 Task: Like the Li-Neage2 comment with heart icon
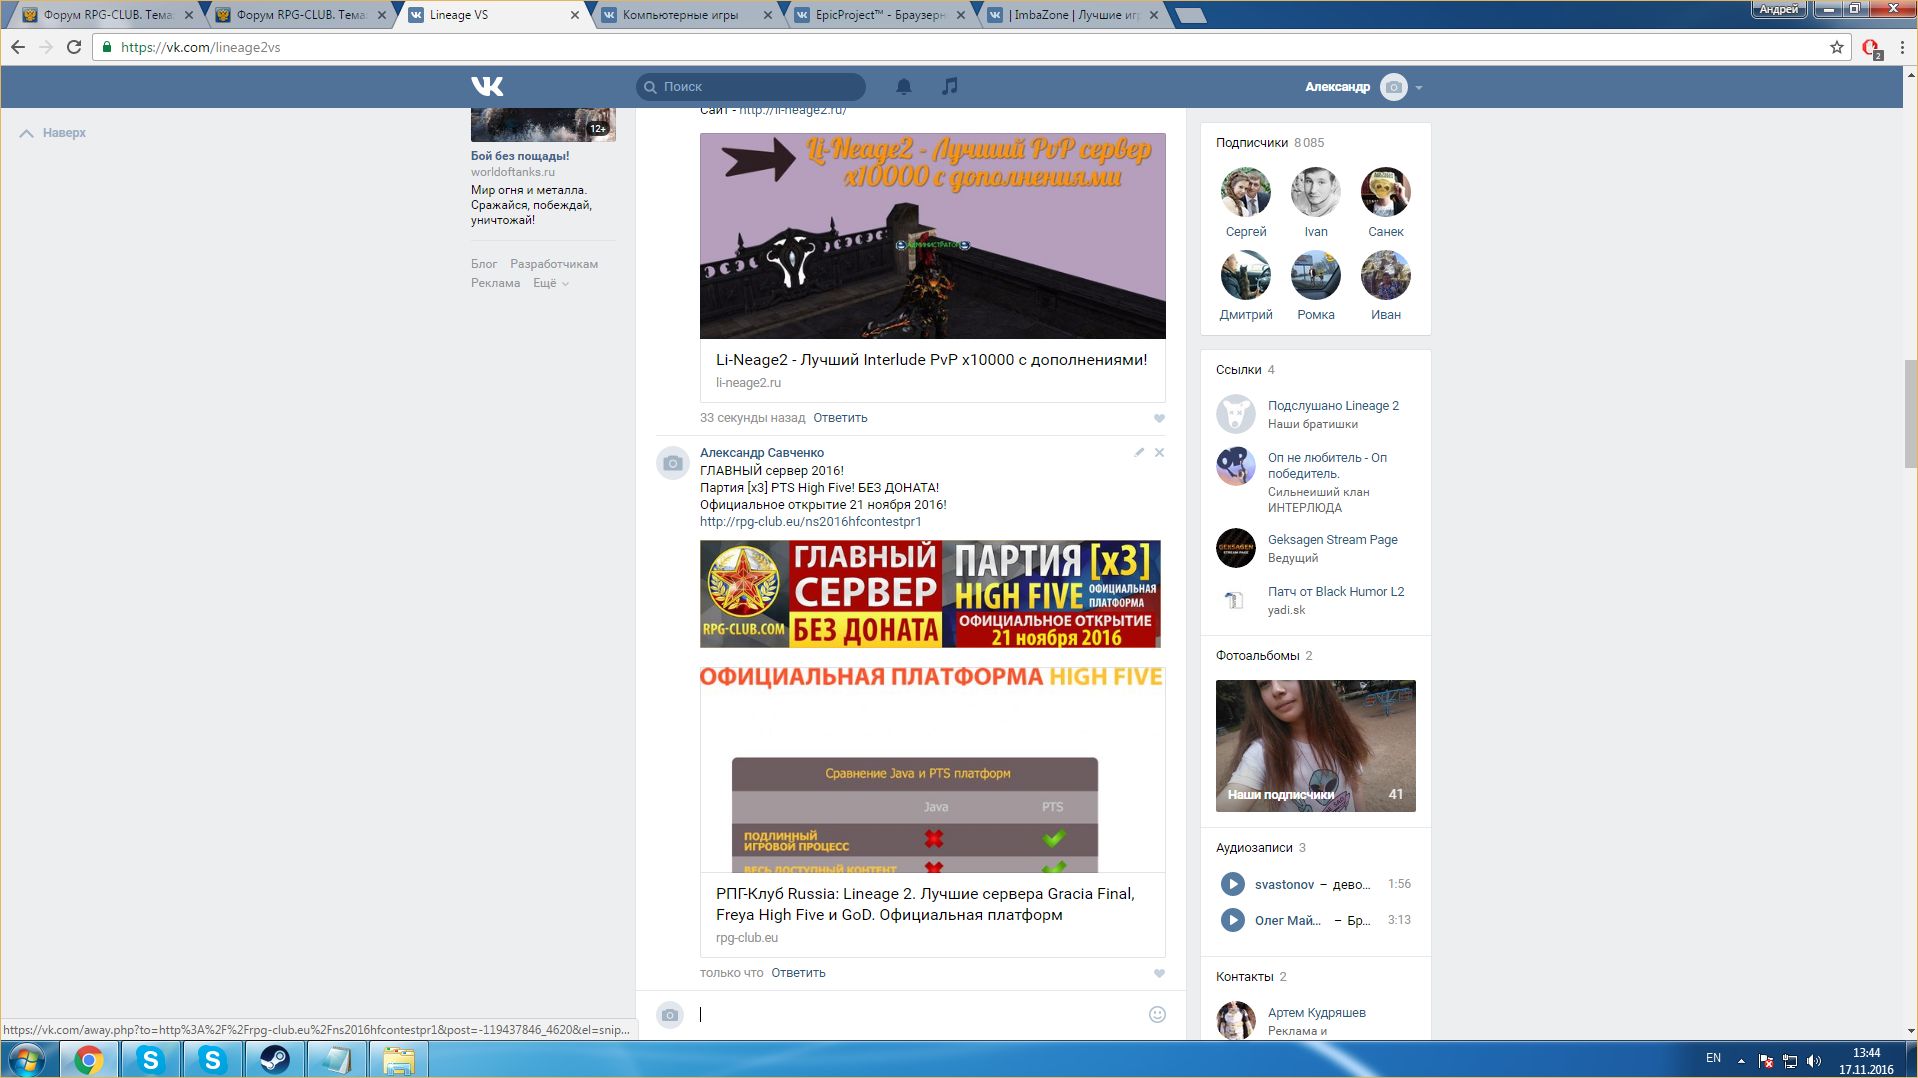click(1159, 419)
